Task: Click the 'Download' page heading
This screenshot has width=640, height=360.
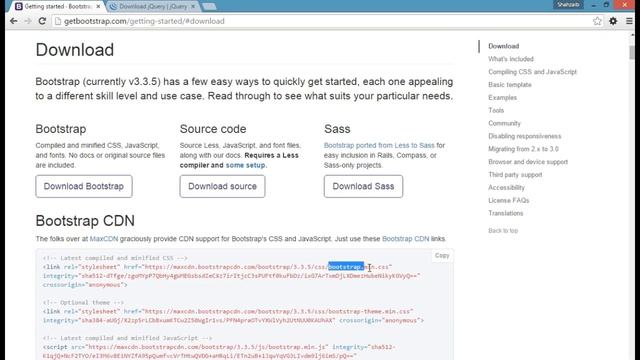Action: pyautogui.click(x=75, y=50)
